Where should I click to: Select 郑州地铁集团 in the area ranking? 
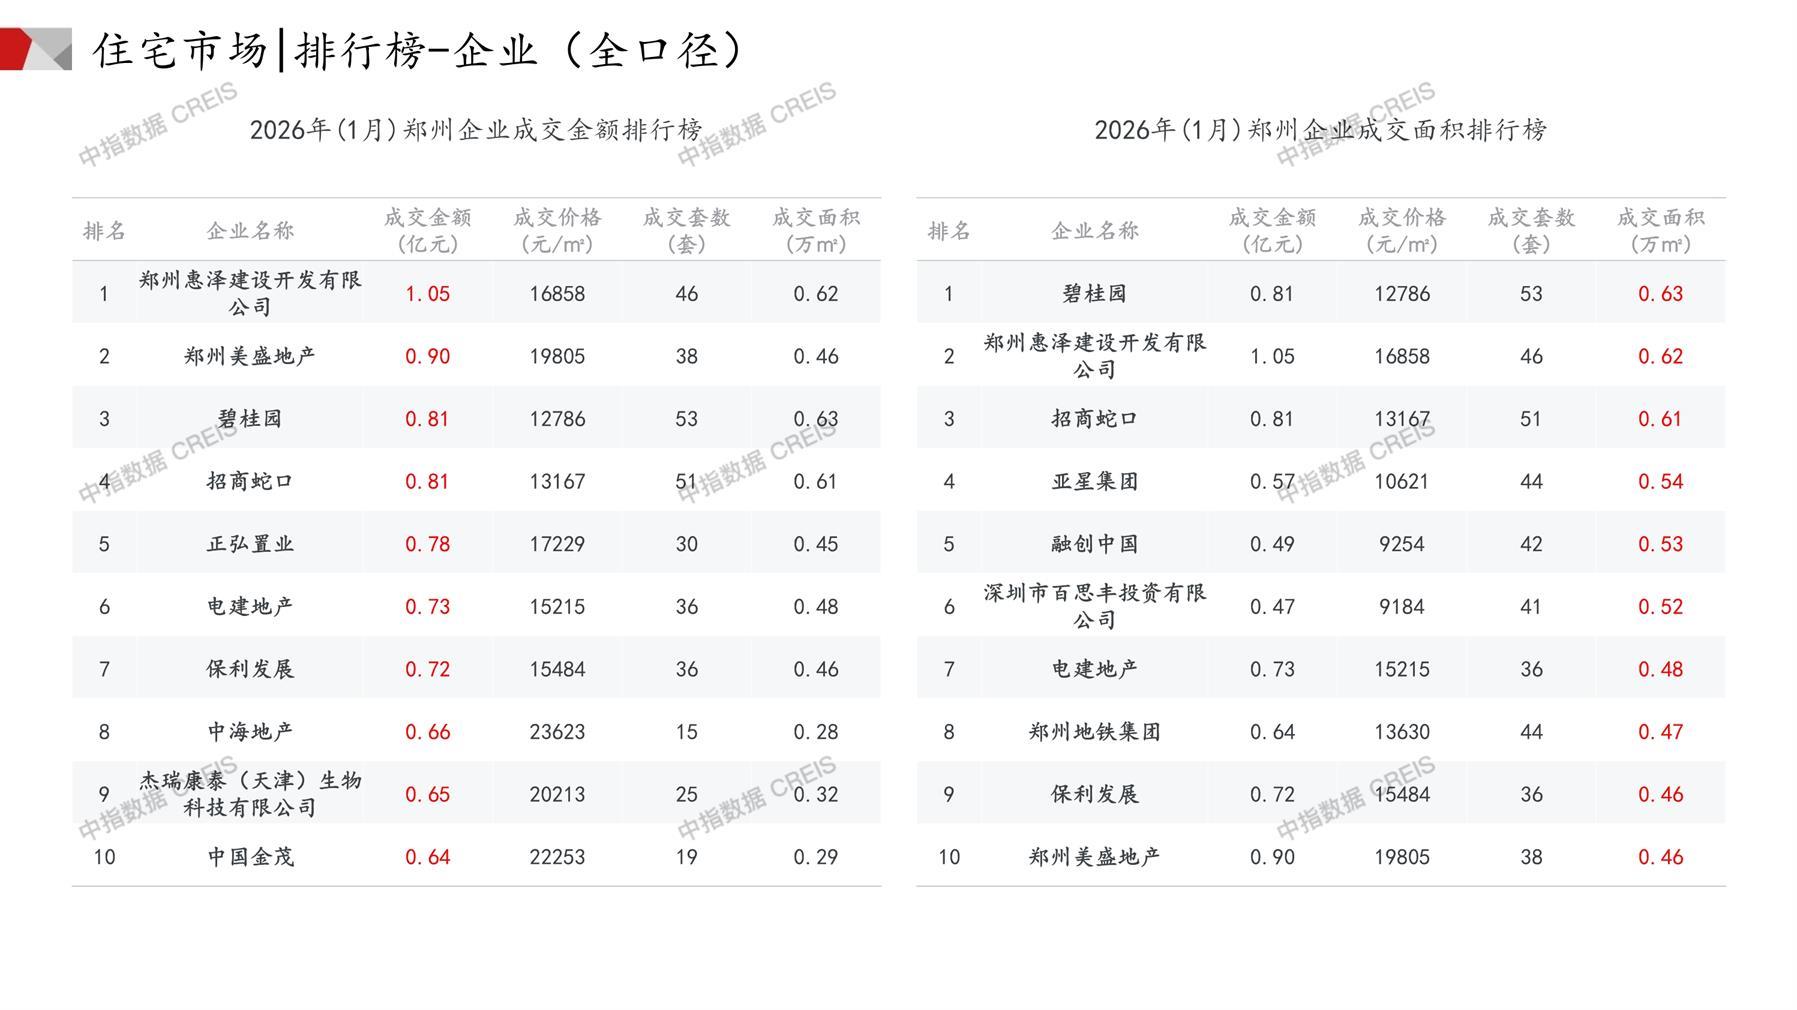coord(1095,732)
